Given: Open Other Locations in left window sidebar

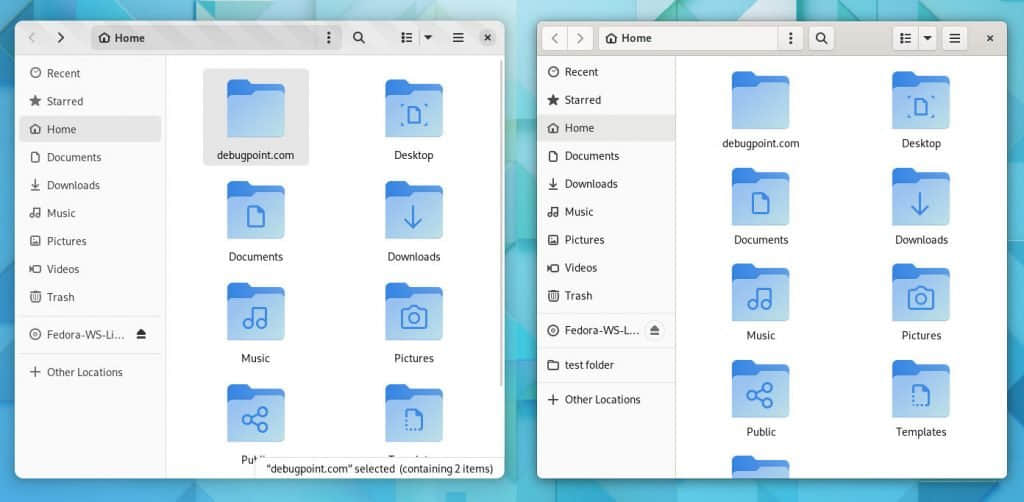Looking at the screenshot, I should pos(90,372).
